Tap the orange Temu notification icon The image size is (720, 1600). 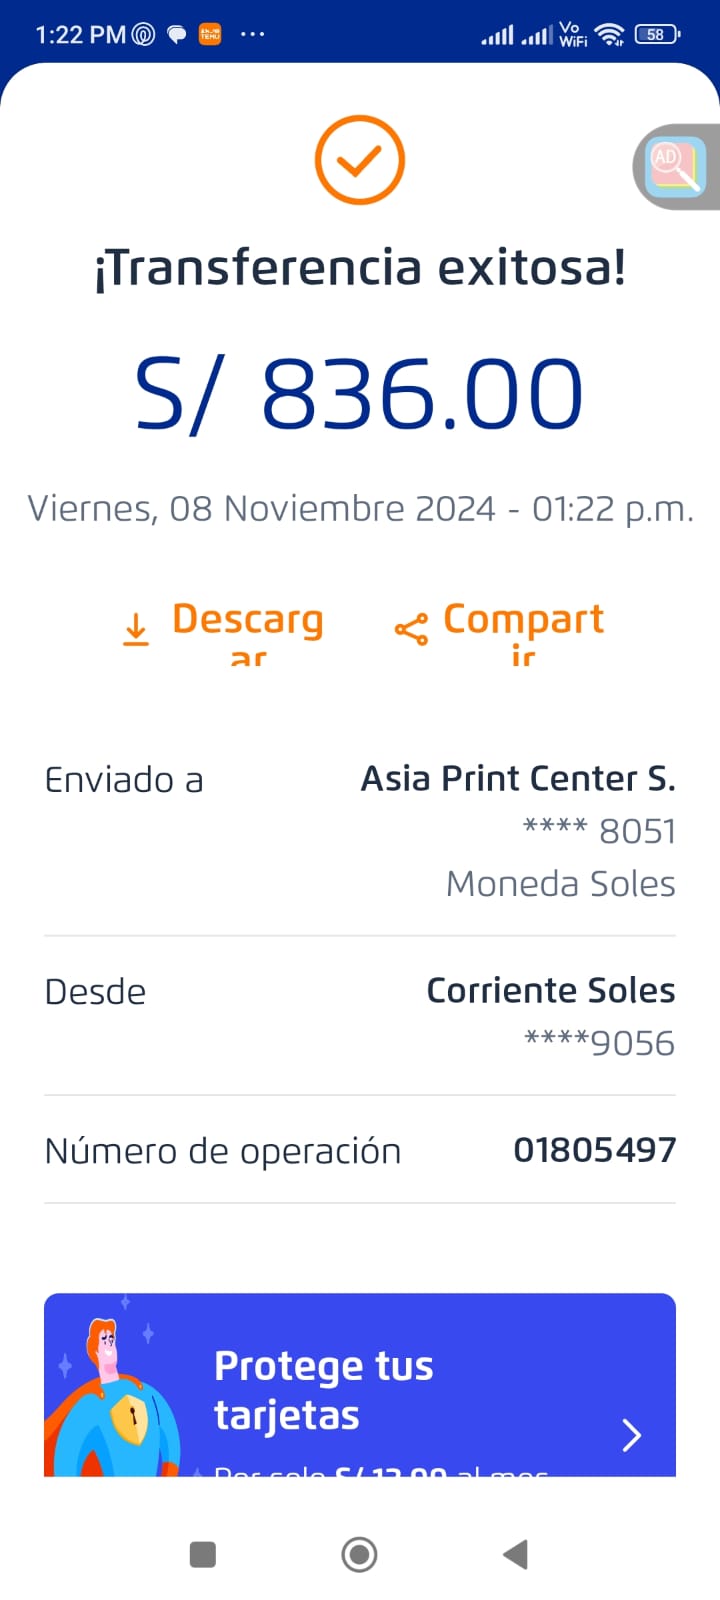[x=210, y=34]
